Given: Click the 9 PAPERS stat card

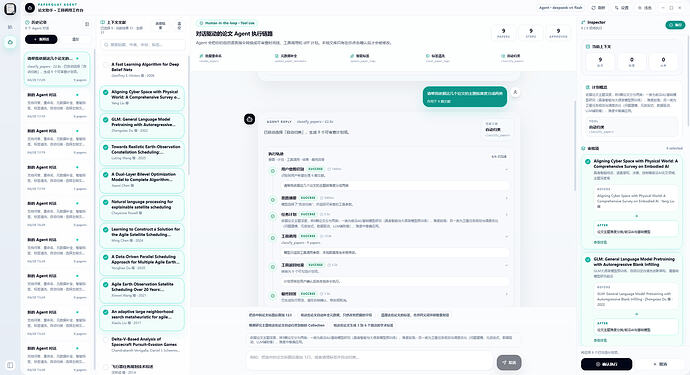Looking at the screenshot, I should 503,33.
